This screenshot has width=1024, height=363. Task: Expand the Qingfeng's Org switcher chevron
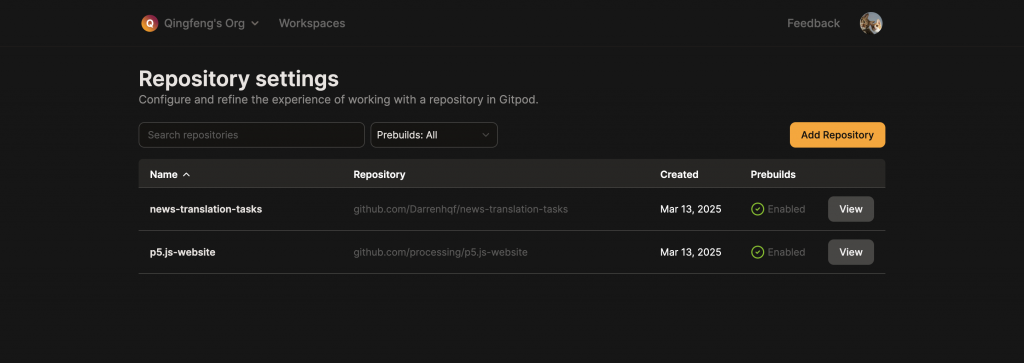point(255,24)
